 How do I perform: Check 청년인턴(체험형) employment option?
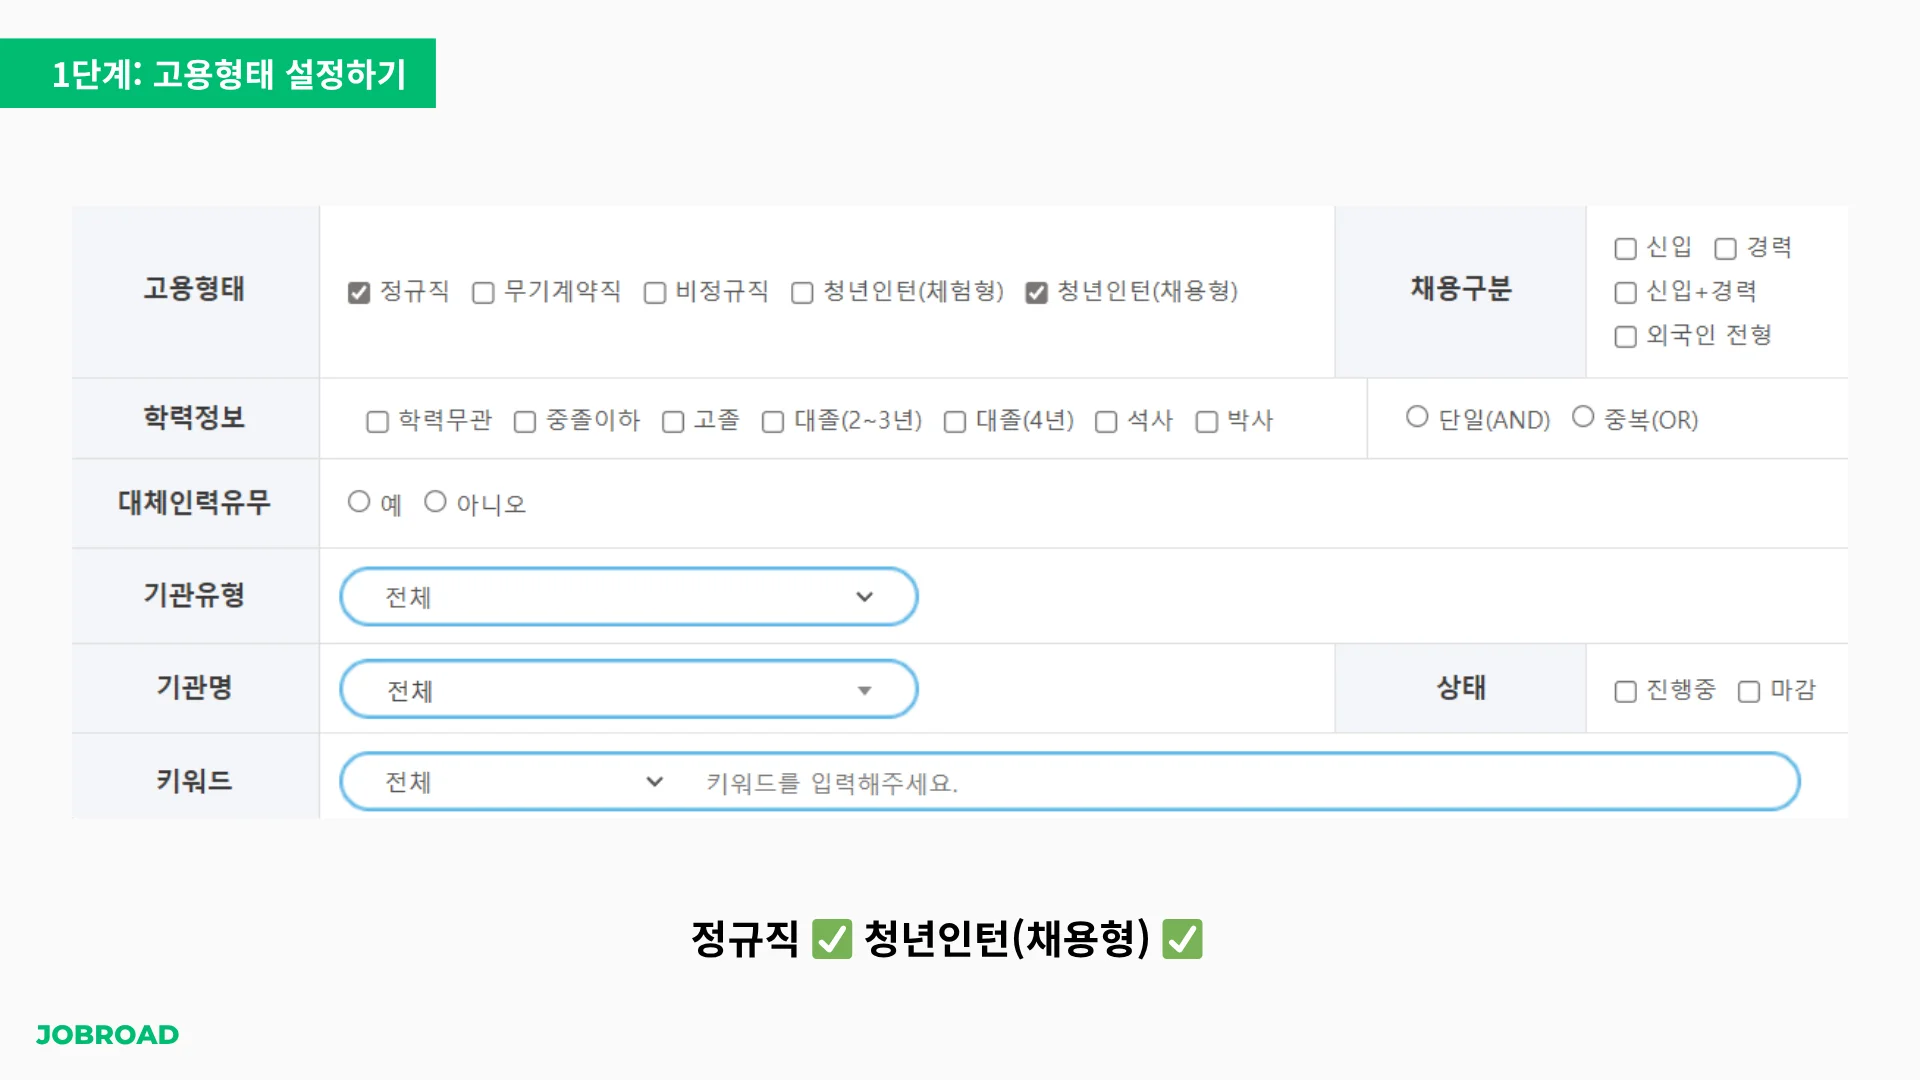[800, 292]
